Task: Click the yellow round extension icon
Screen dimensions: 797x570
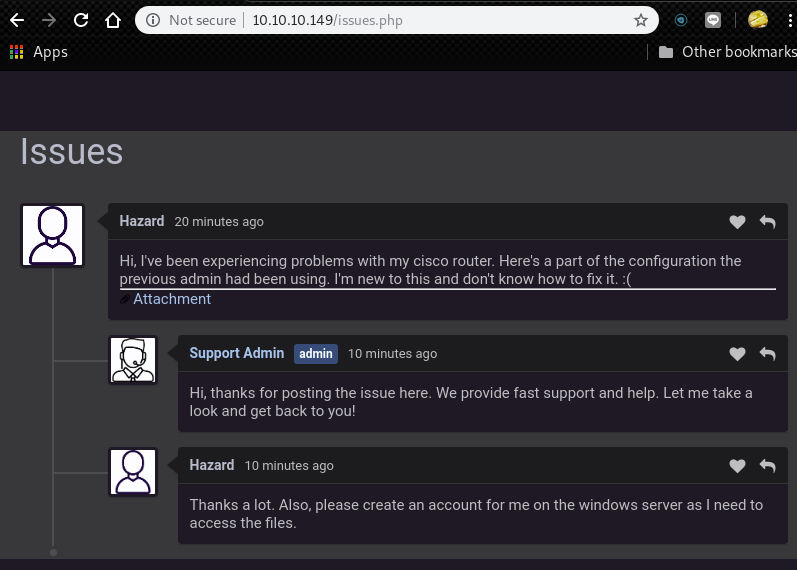Action: (x=758, y=20)
